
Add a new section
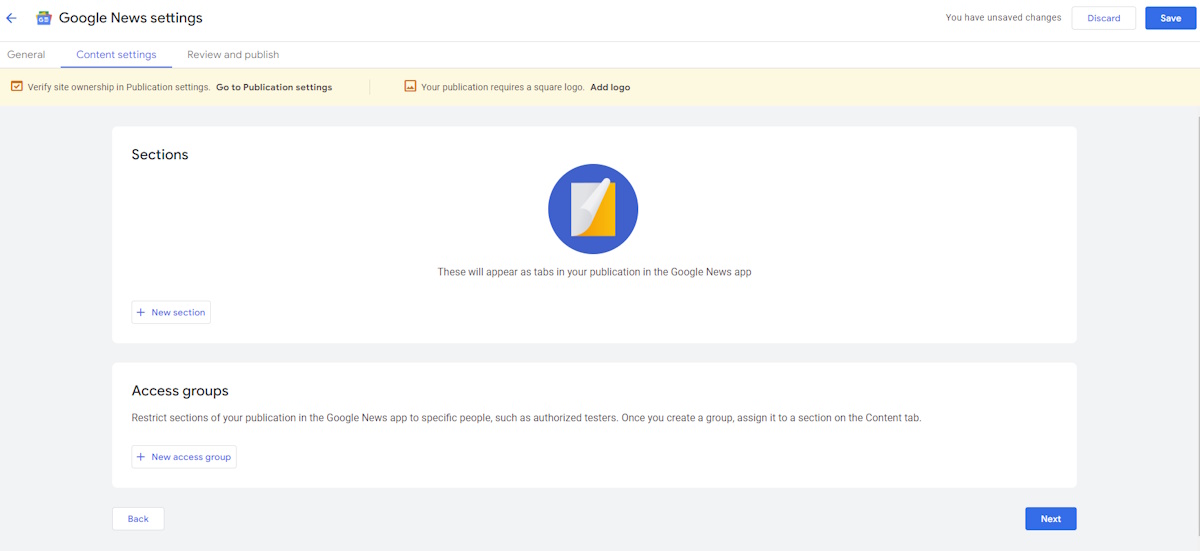pos(171,313)
